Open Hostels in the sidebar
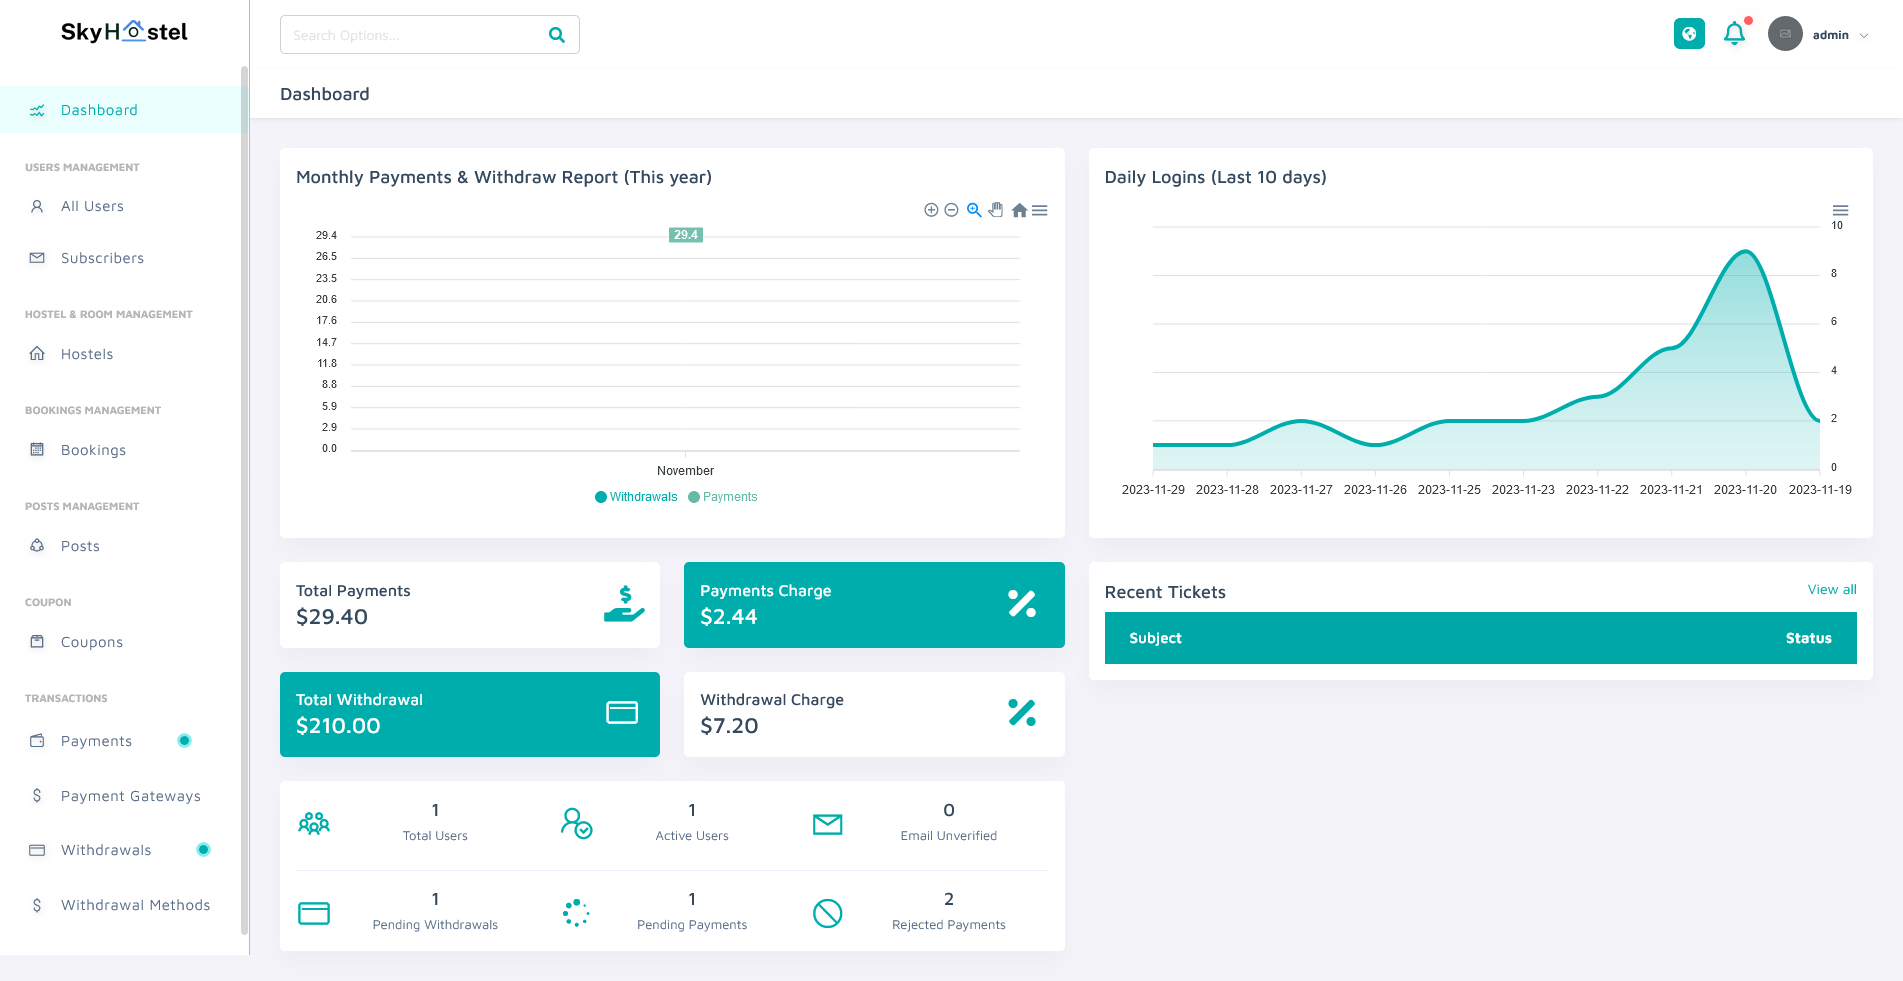 (87, 354)
